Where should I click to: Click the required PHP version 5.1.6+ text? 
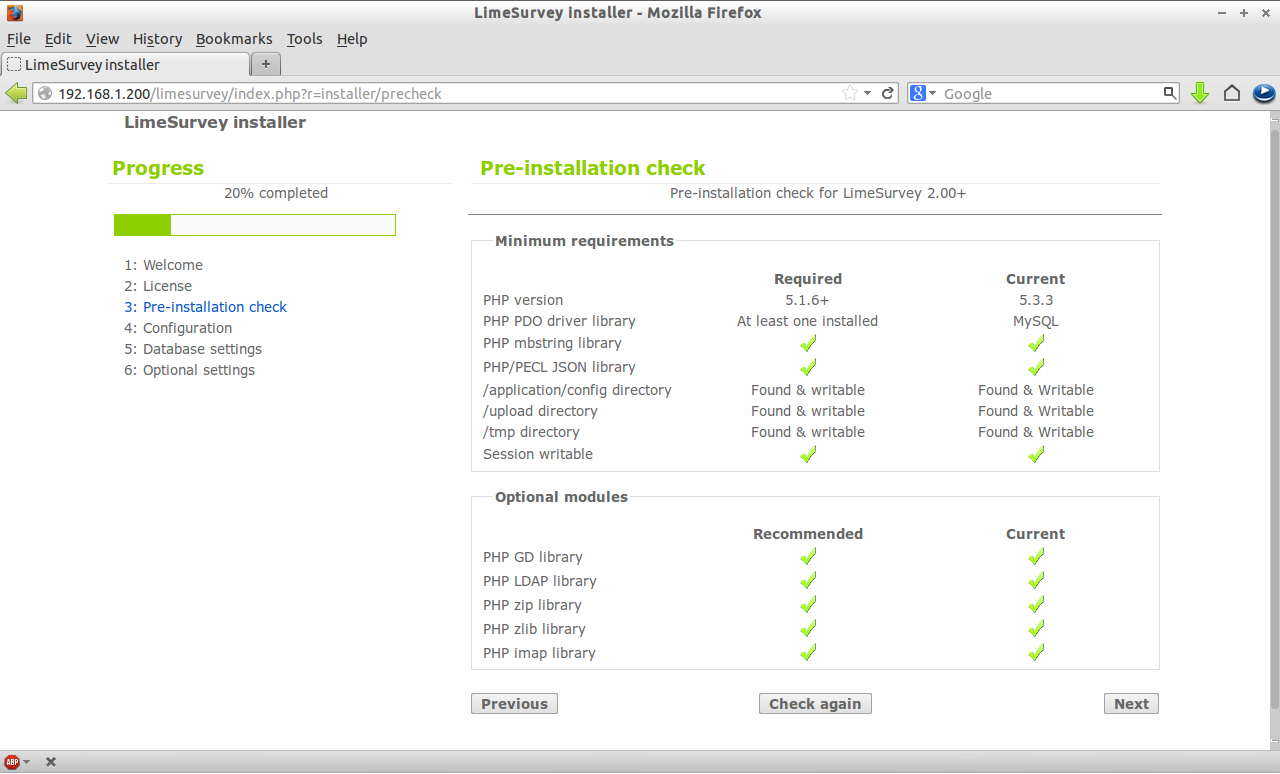tap(808, 300)
